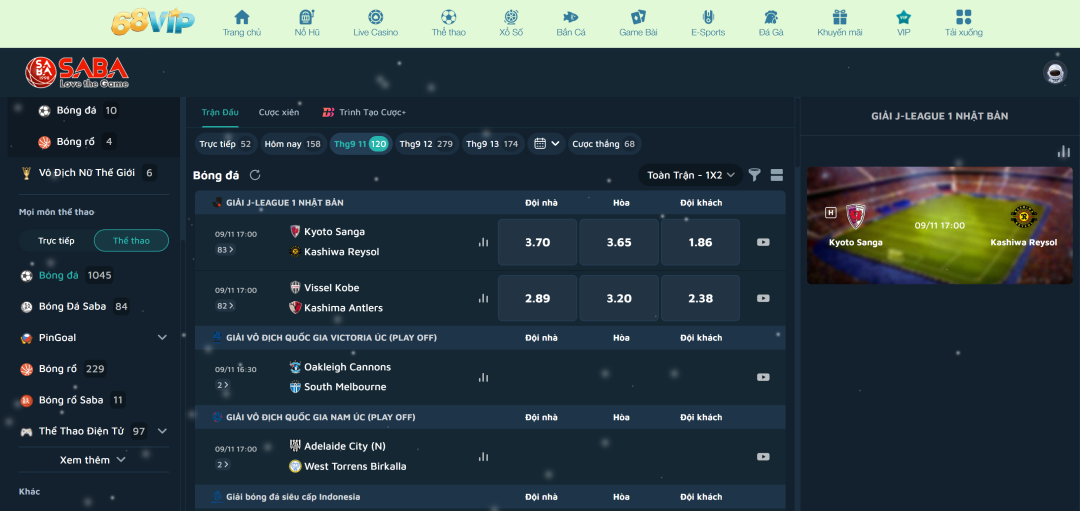Open the E-Sports section
This screenshot has height=511, width=1080.
(x=708, y=23)
